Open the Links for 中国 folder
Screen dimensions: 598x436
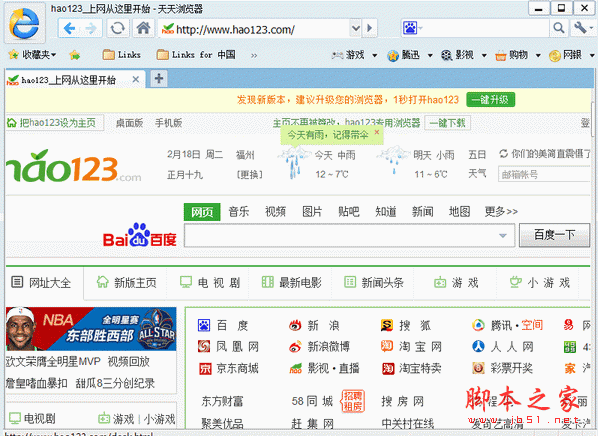196,55
